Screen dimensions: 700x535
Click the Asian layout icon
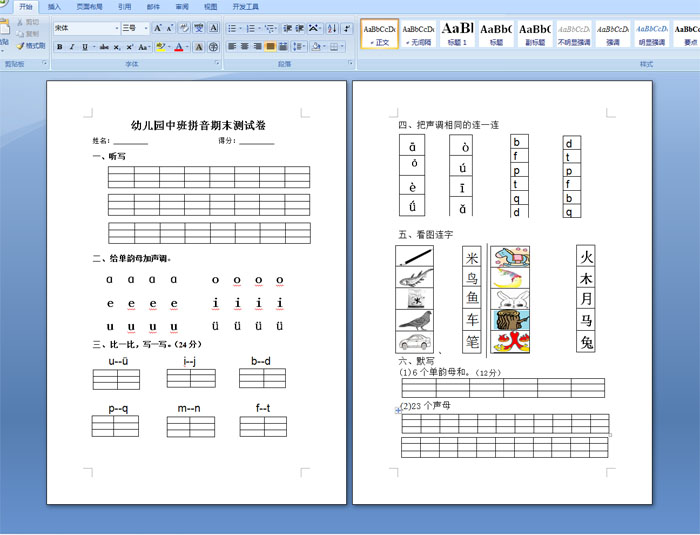click(315, 29)
